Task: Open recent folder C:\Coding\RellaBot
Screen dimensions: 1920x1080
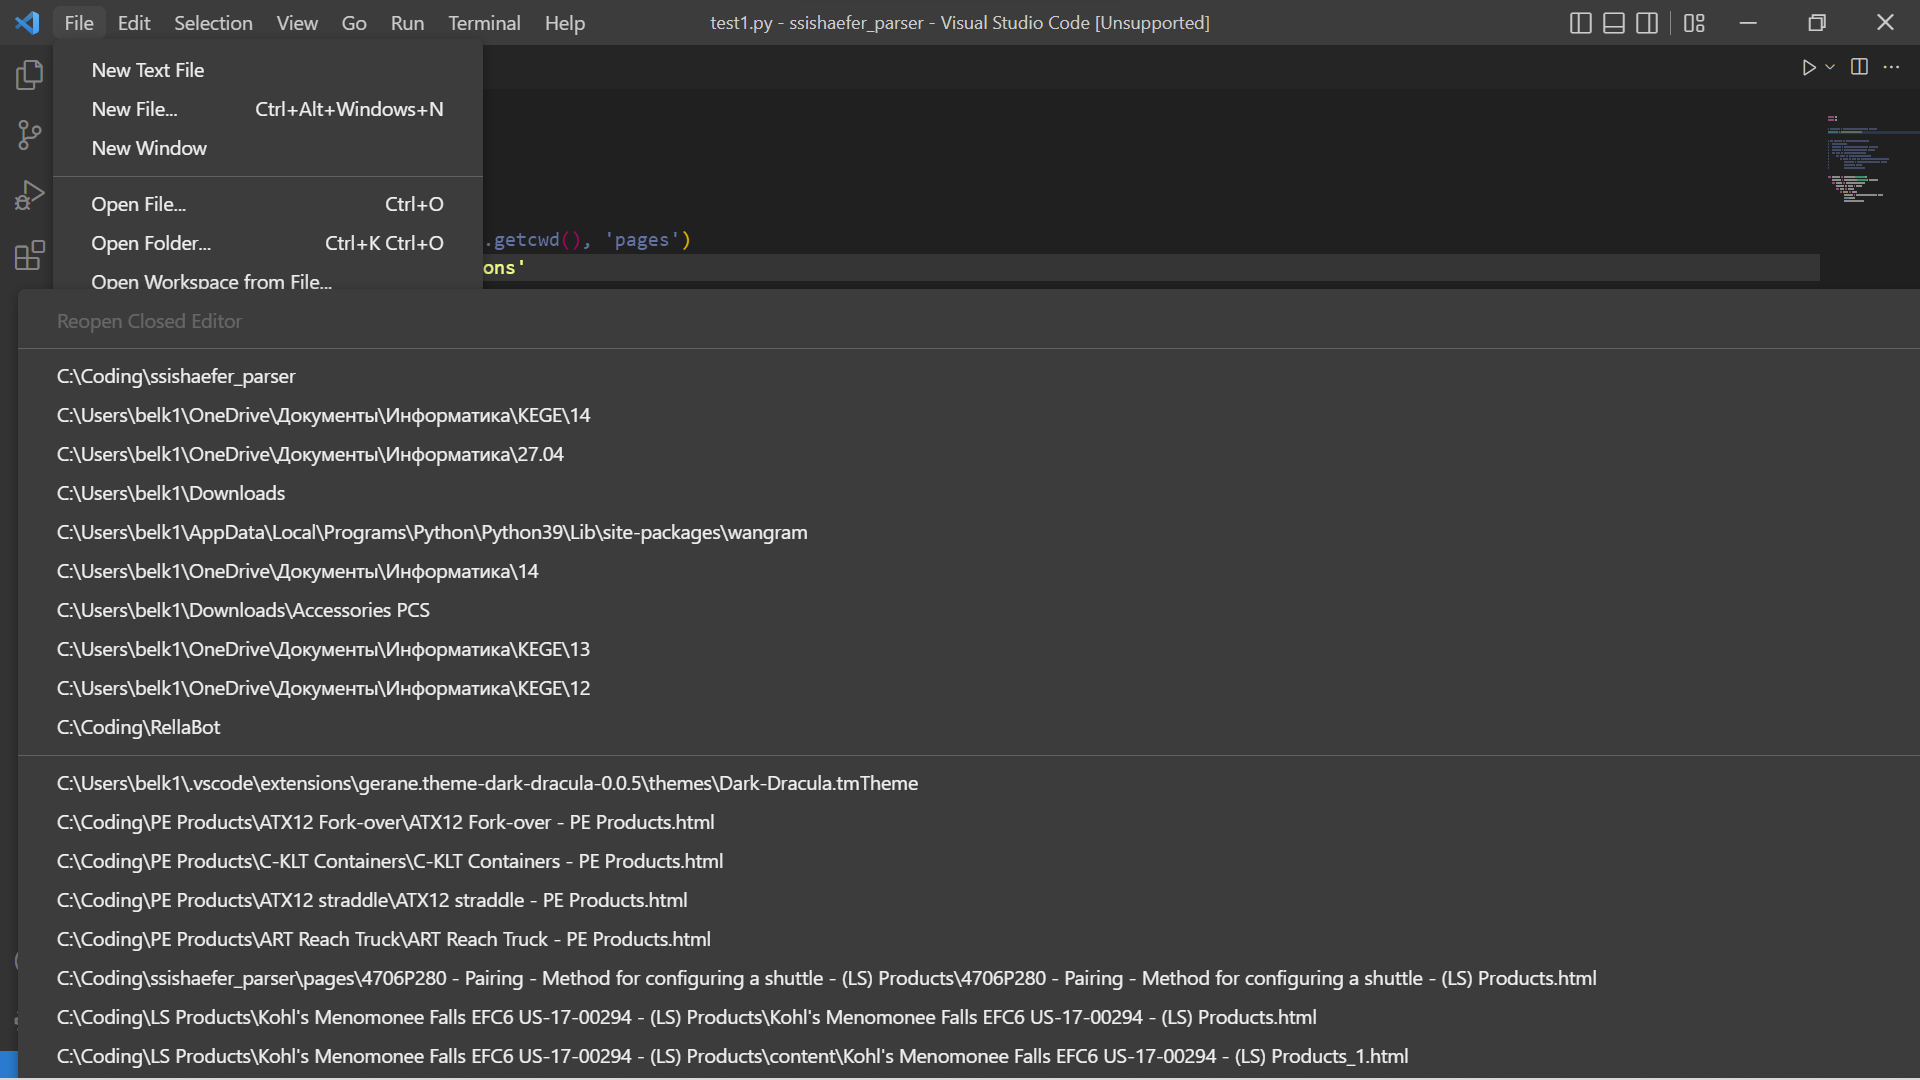Action: (x=968, y=727)
